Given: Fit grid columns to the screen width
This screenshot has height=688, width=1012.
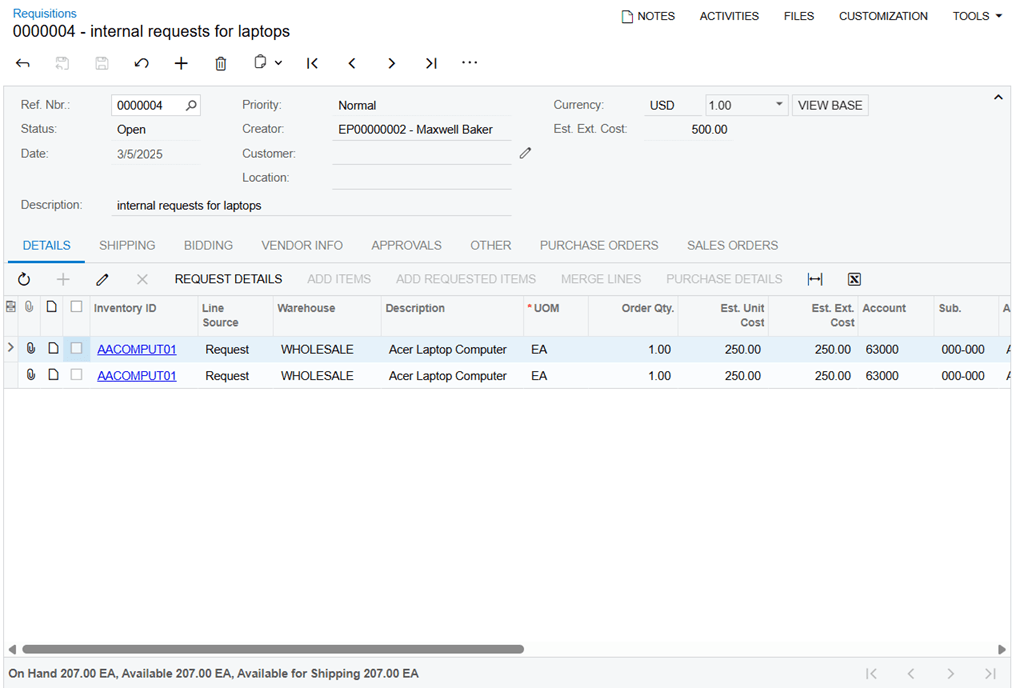Looking at the screenshot, I should 814,279.
